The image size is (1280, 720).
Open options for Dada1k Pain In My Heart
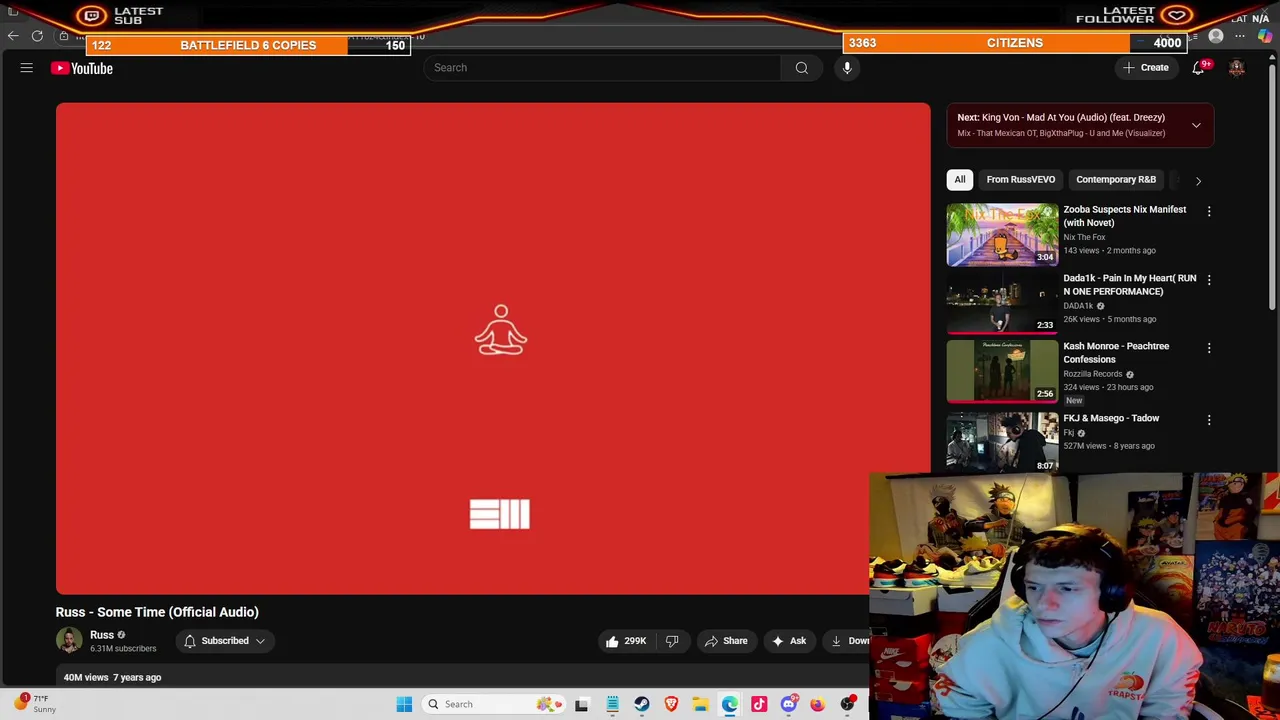coord(1209,280)
